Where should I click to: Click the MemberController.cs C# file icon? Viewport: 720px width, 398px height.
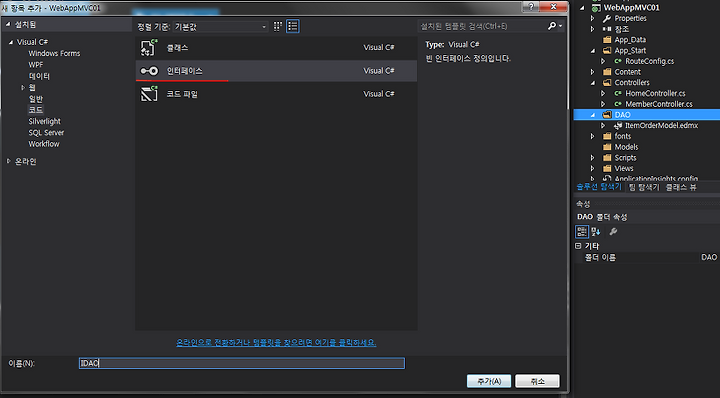point(618,104)
